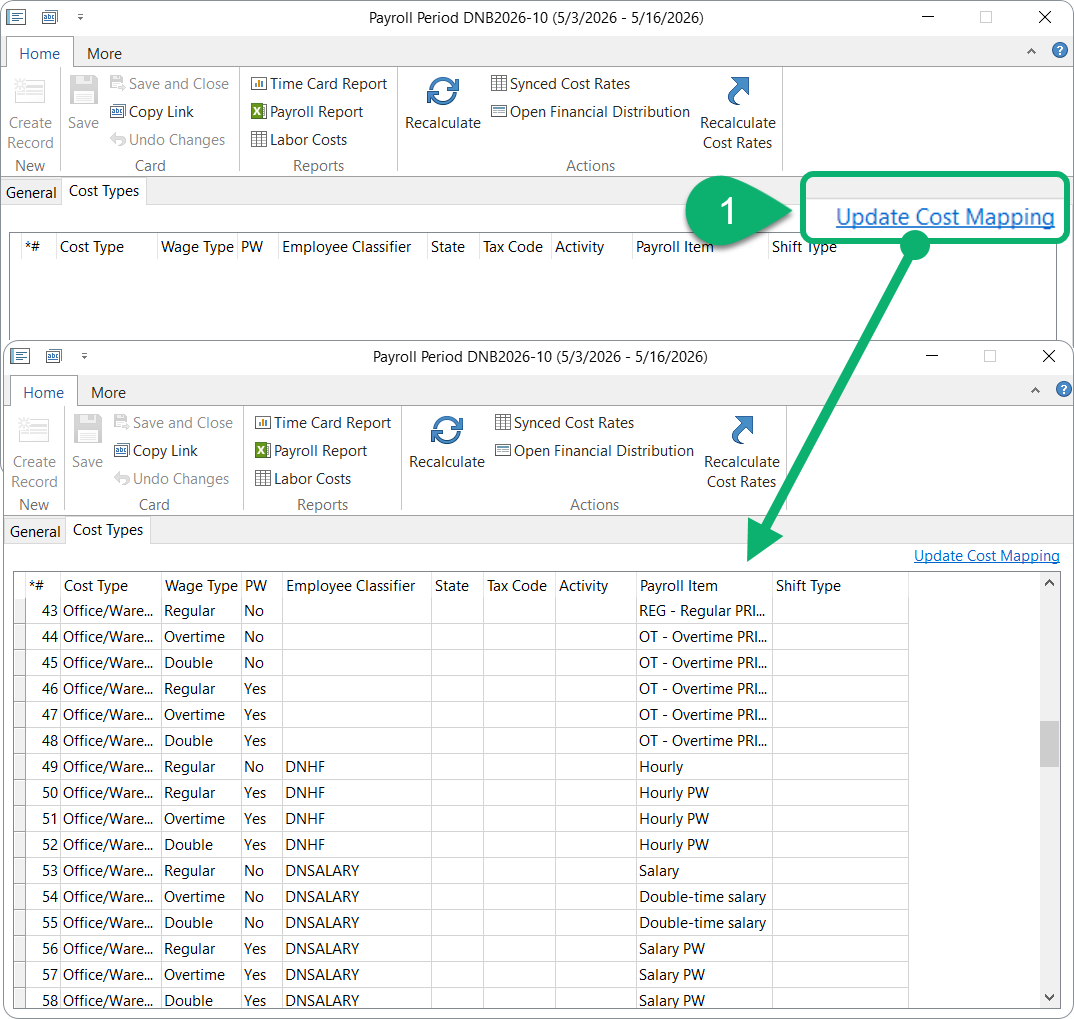Click Copy Link in the bottom window

point(156,451)
